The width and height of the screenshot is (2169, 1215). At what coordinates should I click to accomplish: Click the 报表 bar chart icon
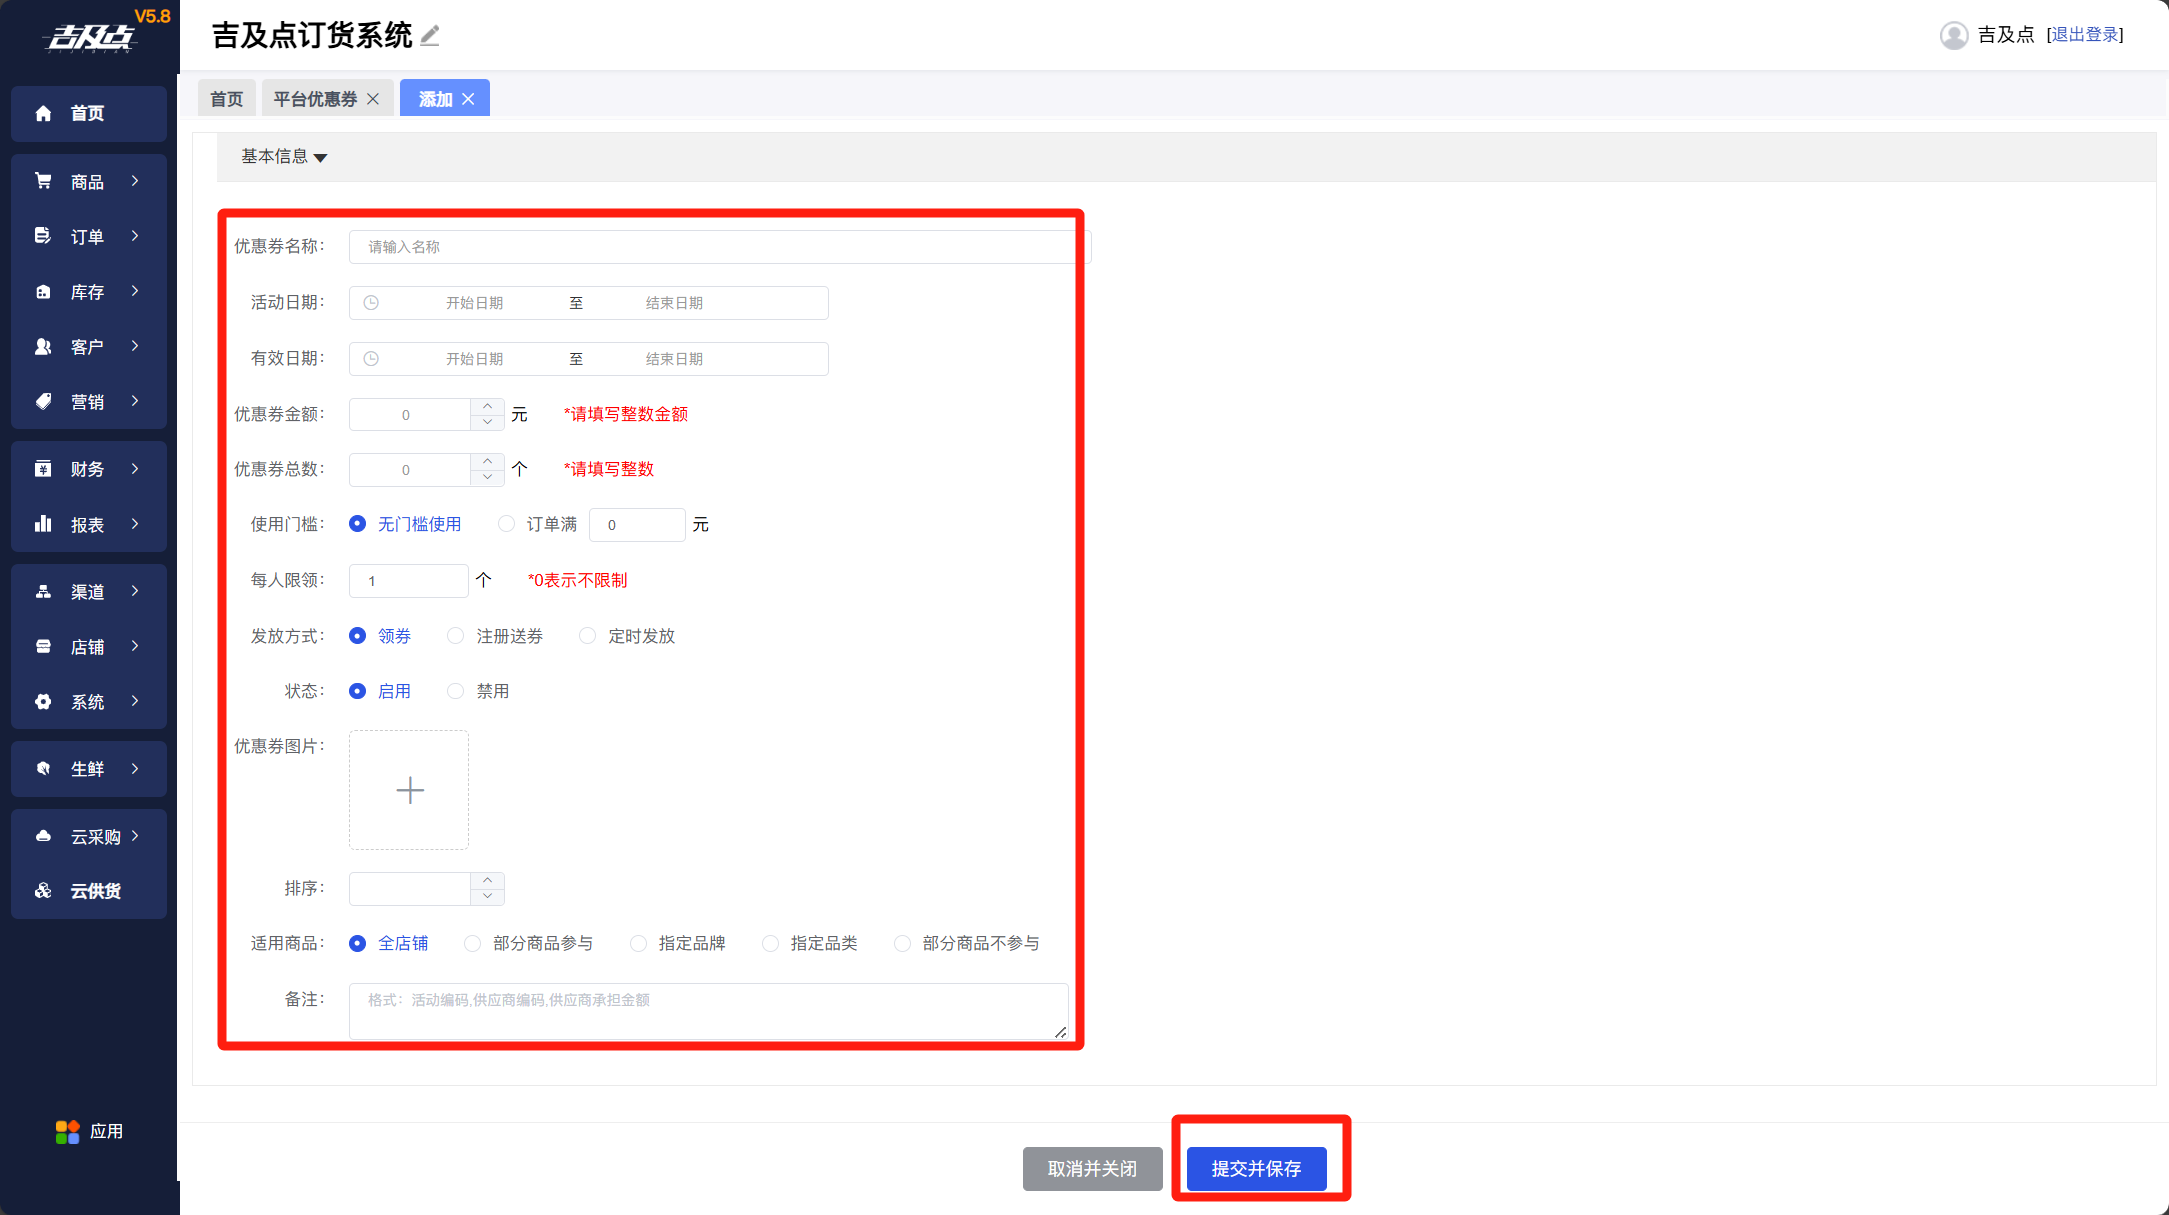(43, 524)
